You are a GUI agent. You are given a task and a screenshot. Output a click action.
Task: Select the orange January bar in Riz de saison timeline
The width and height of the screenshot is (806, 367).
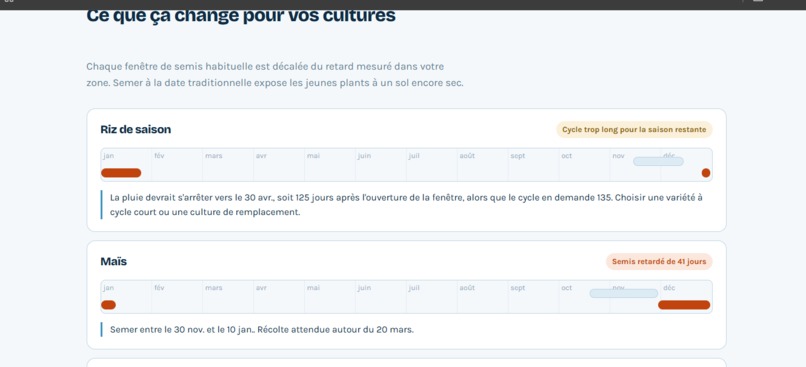click(x=121, y=173)
